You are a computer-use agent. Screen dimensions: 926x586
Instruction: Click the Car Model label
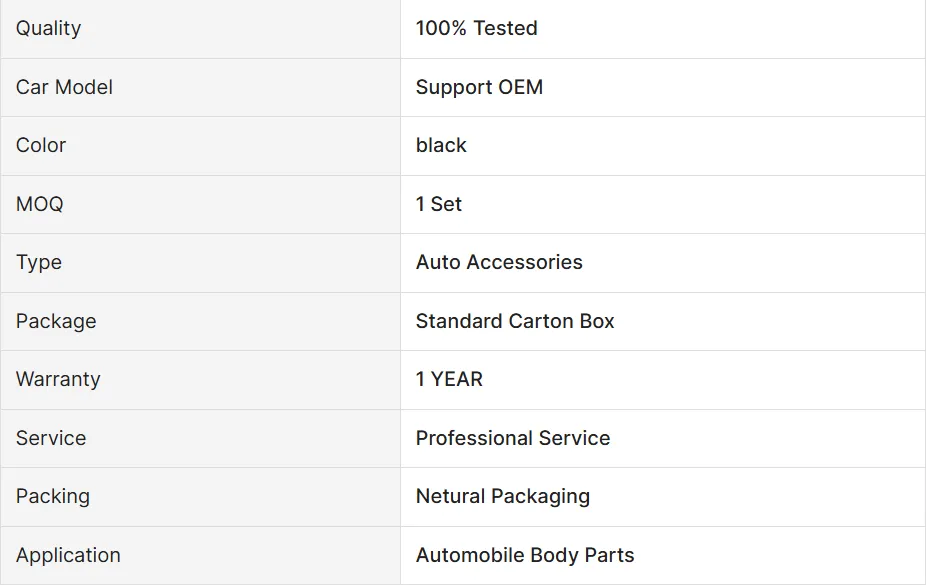[64, 87]
